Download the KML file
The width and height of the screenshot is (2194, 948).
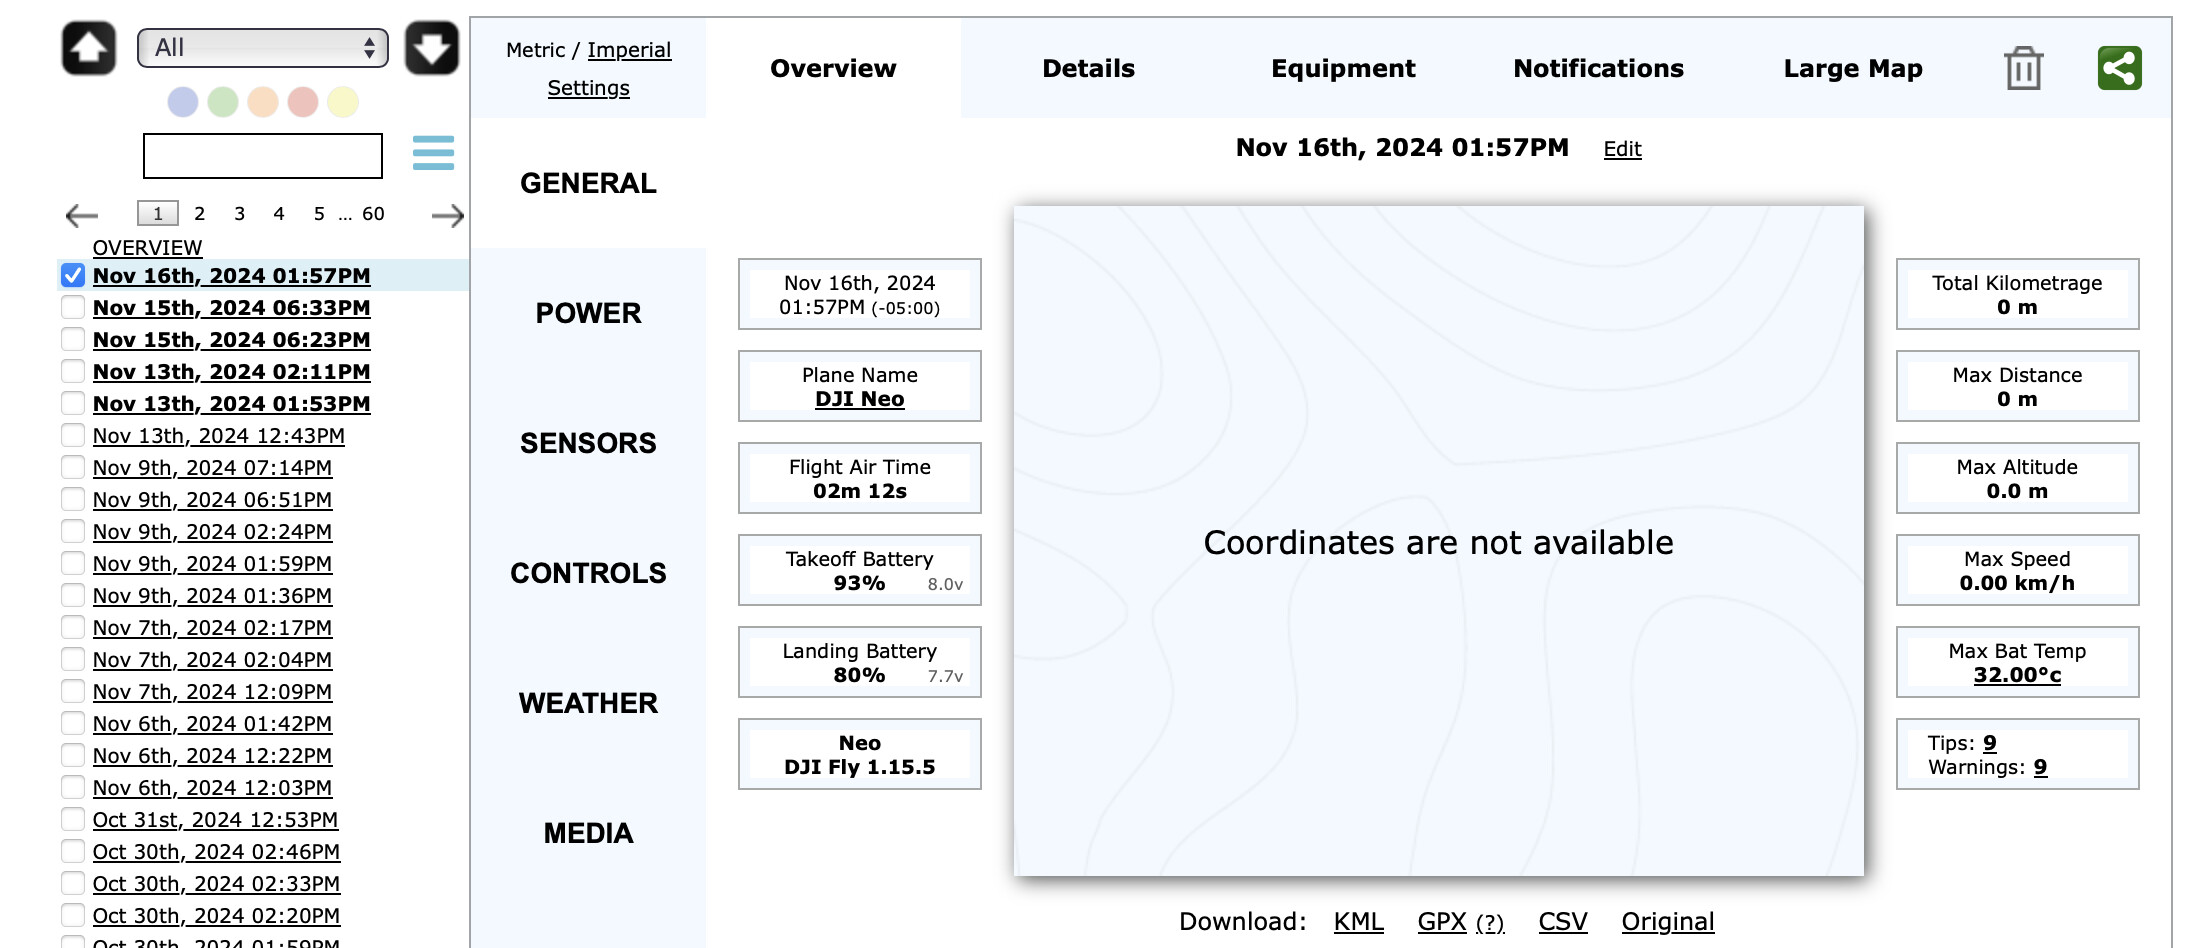1358,922
